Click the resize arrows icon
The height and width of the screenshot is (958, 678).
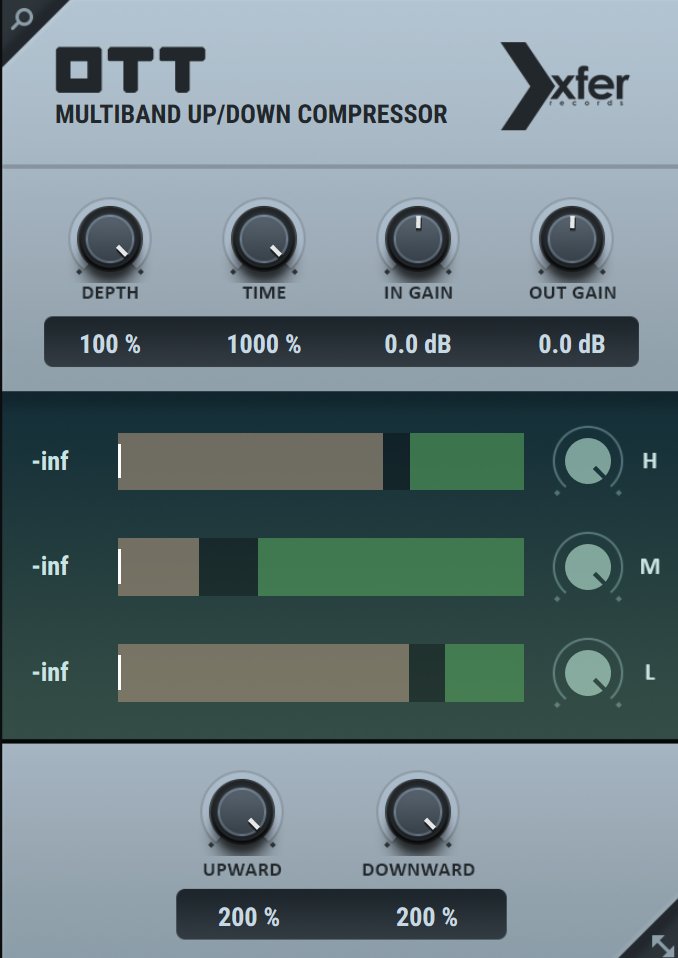point(662,944)
